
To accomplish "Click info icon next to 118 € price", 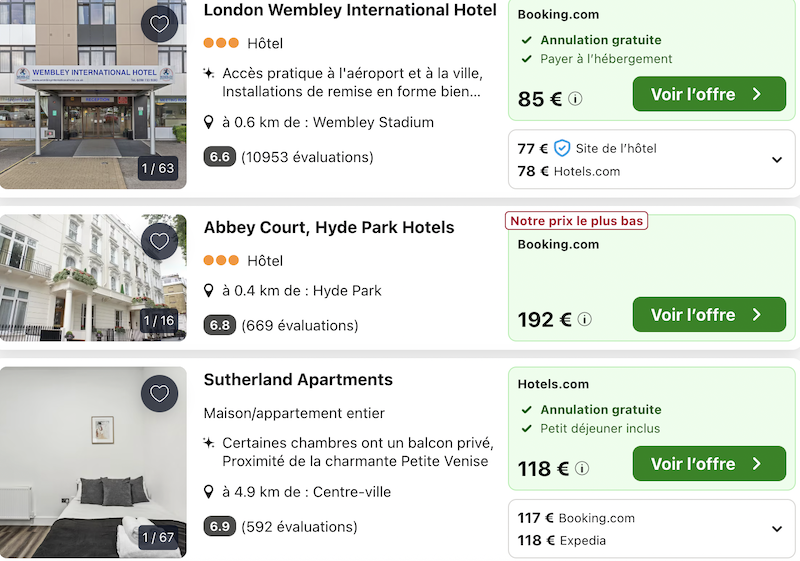I will click(x=582, y=469).
